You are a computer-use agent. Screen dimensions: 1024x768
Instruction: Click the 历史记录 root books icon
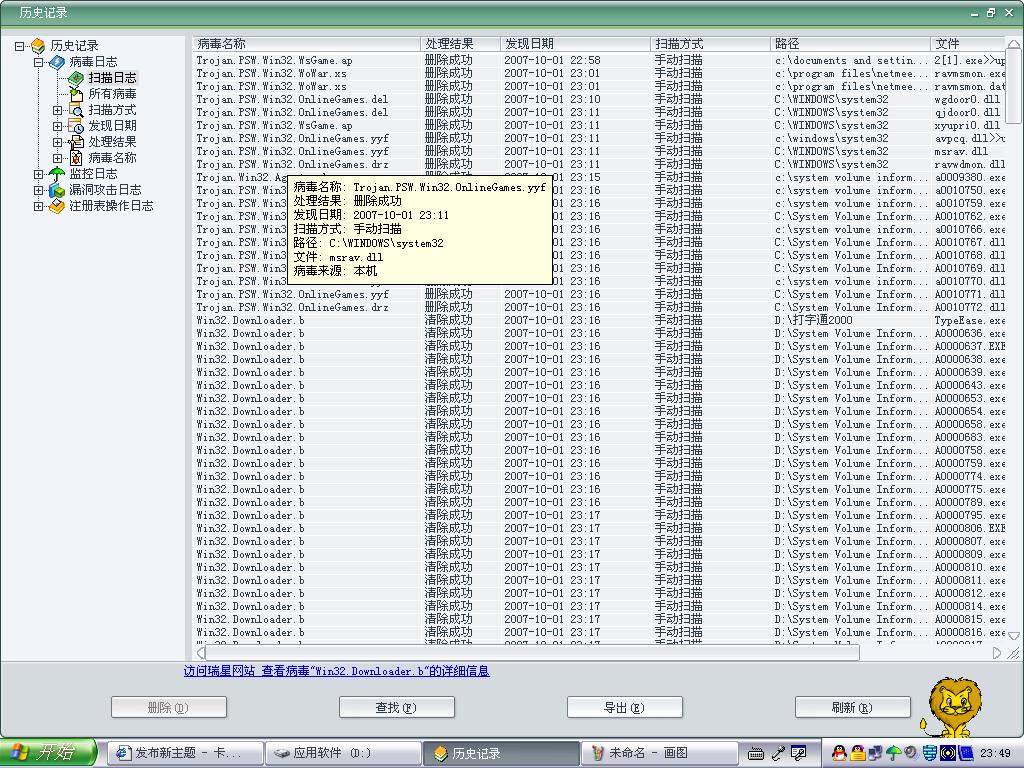(x=39, y=46)
